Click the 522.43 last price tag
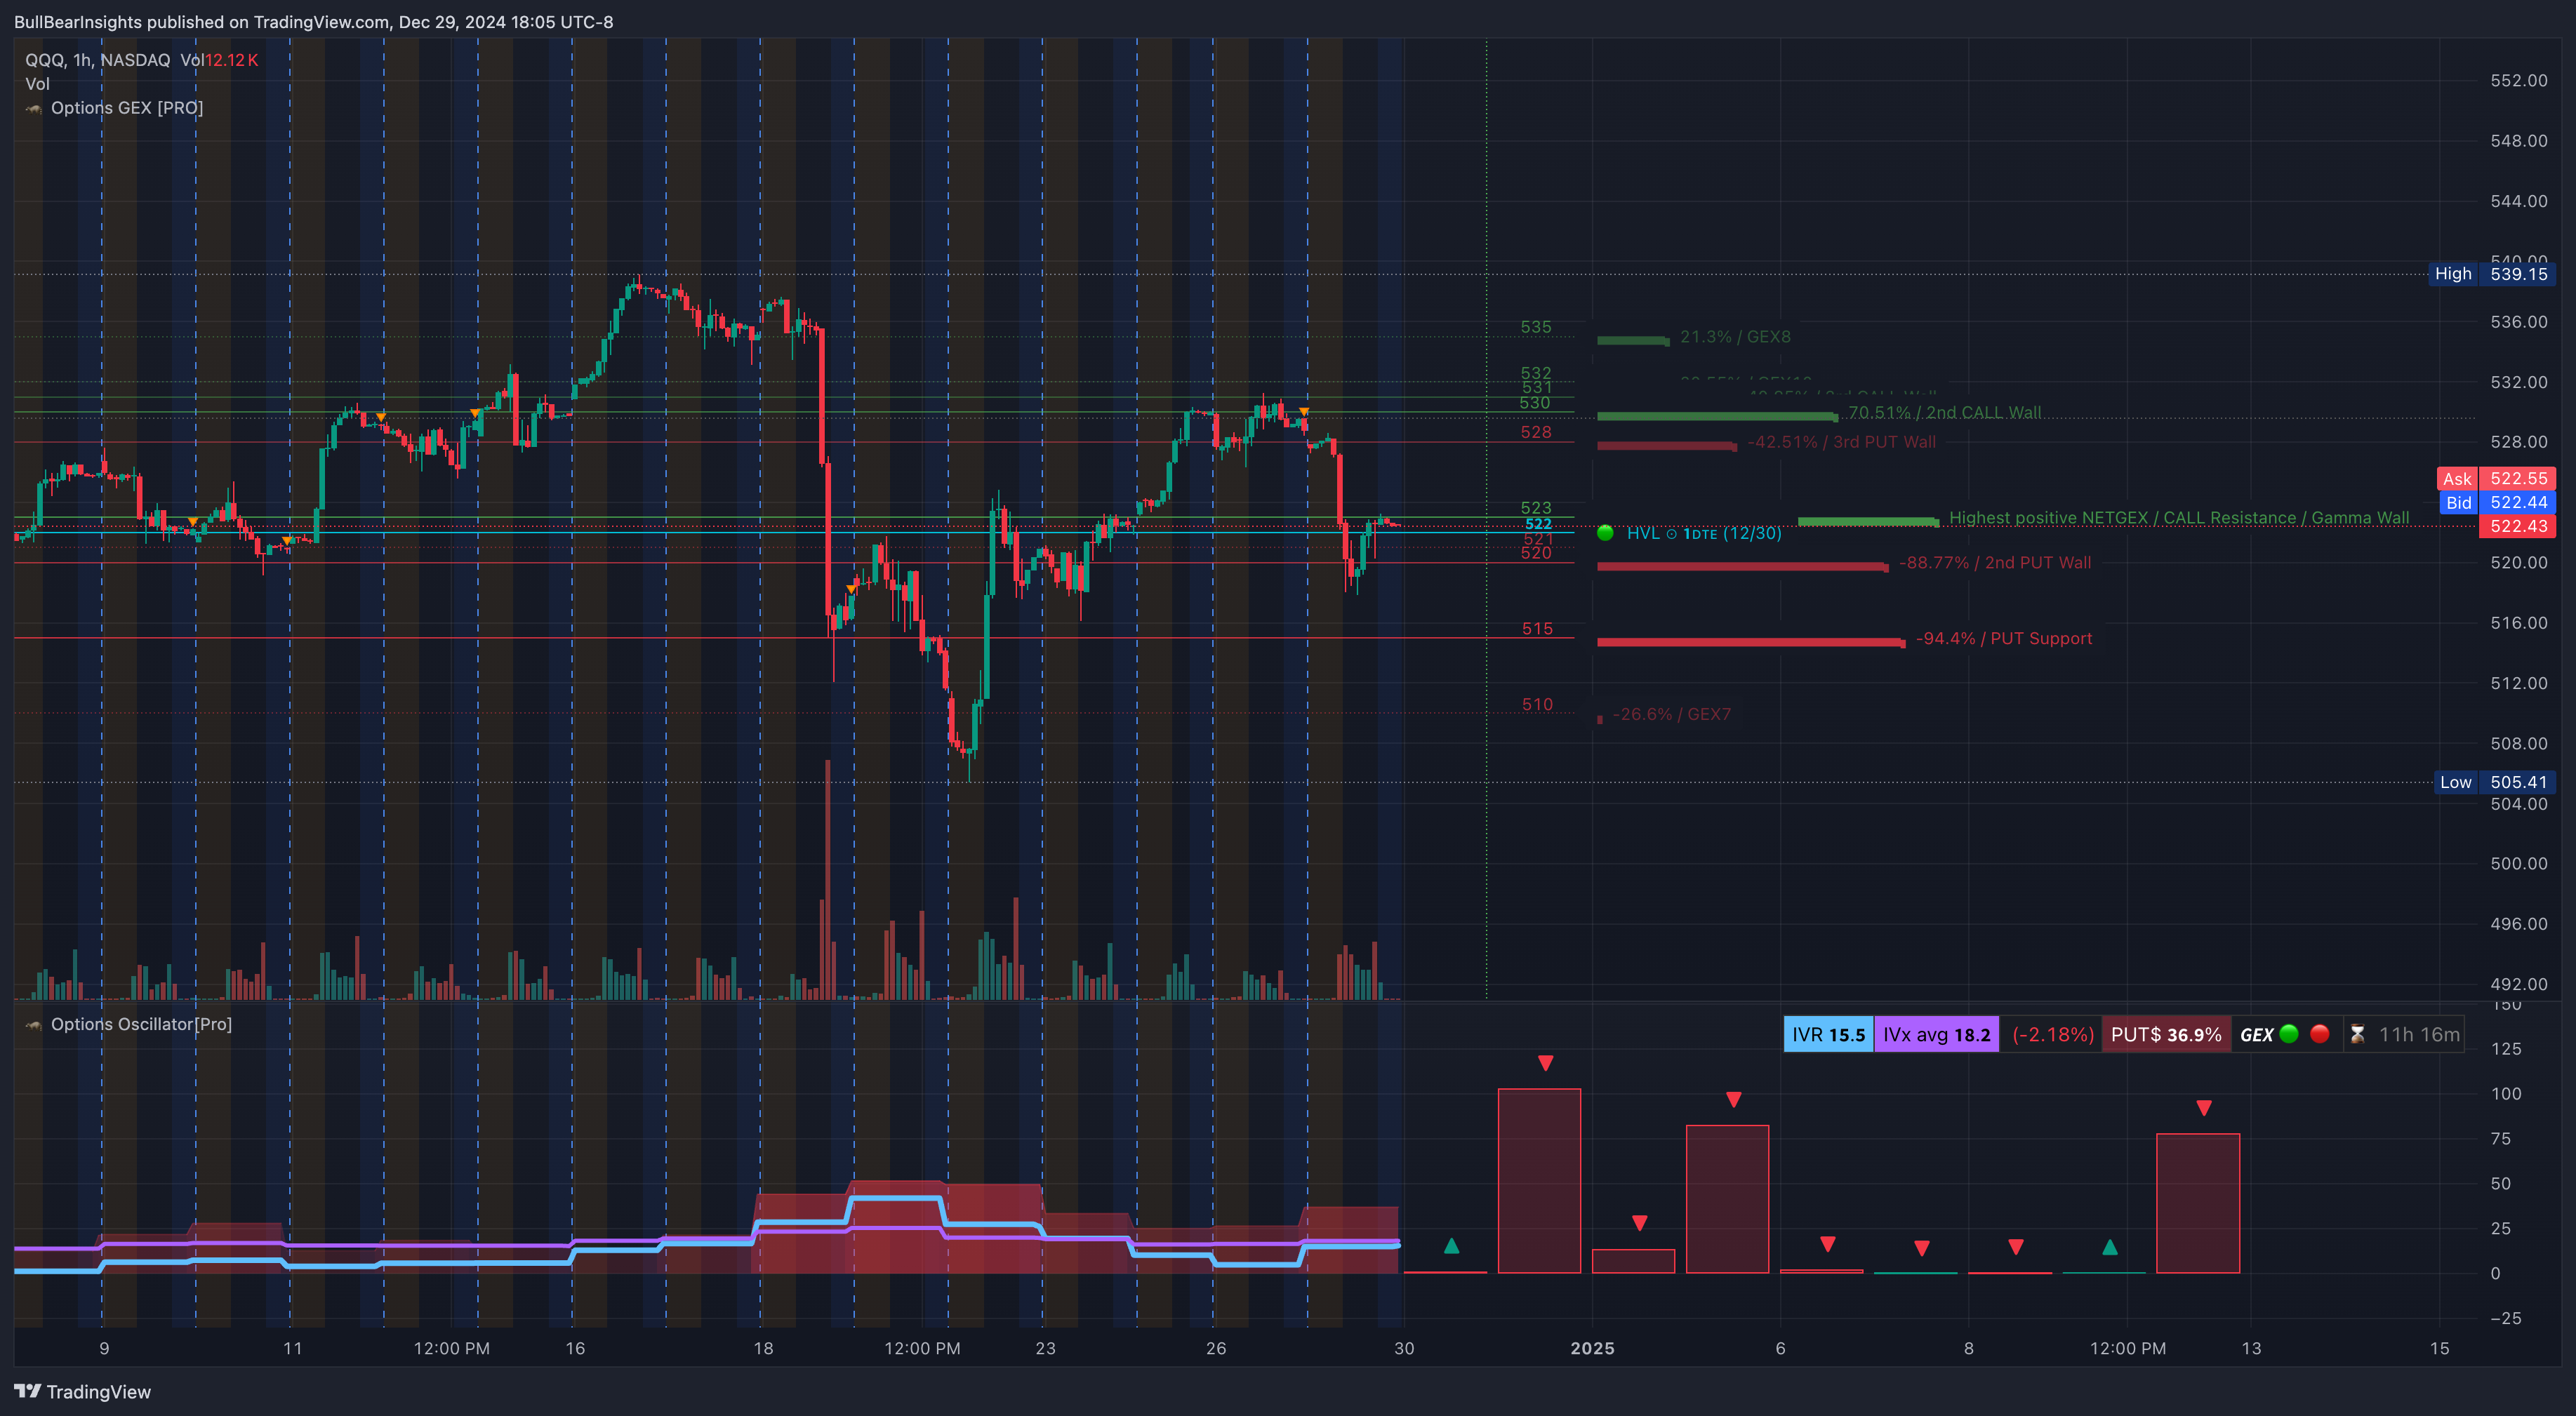Image resolution: width=2576 pixels, height=1416 pixels. [x=2517, y=526]
